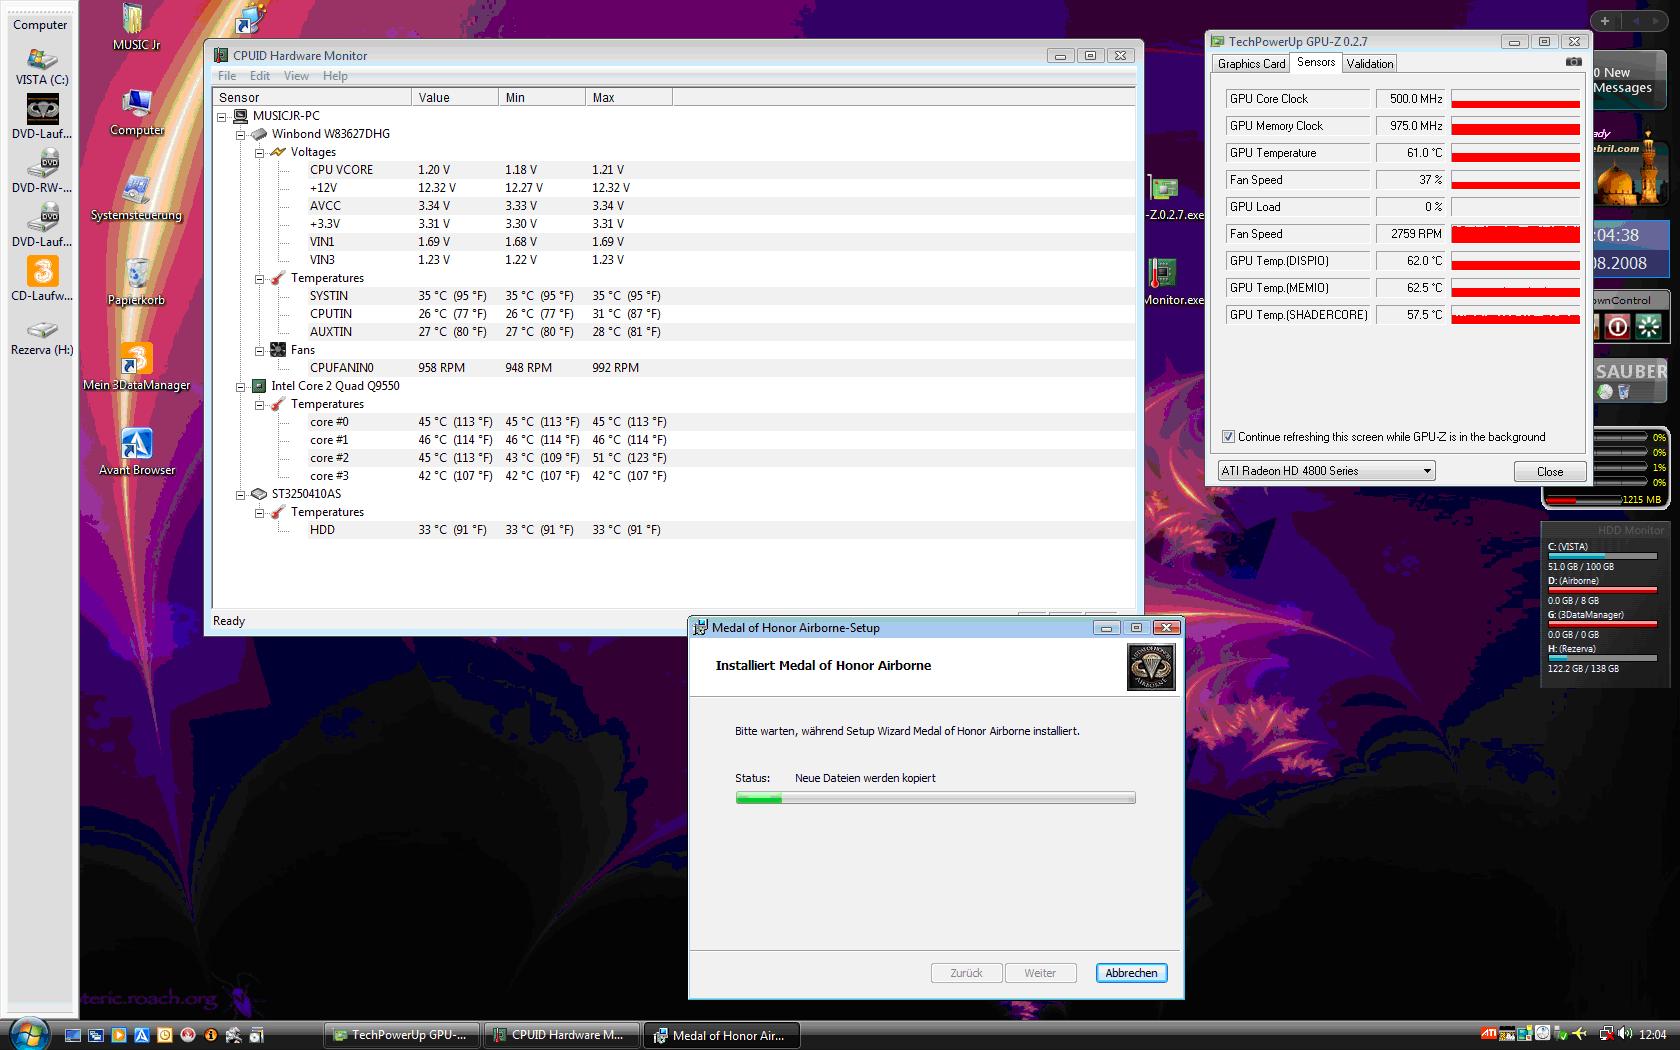Screen dimensions: 1680x1050
Task: Switch to the Sensors tab in GPU-Z
Action: point(1316,62)
